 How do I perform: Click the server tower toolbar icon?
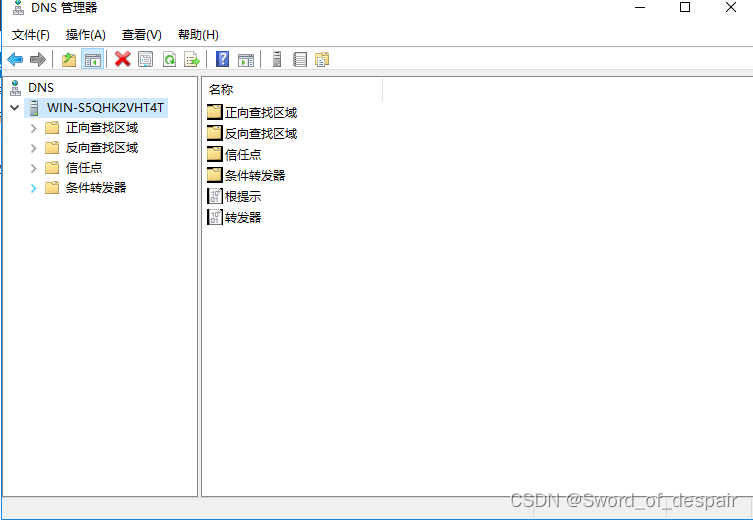[x=277, y=59]
